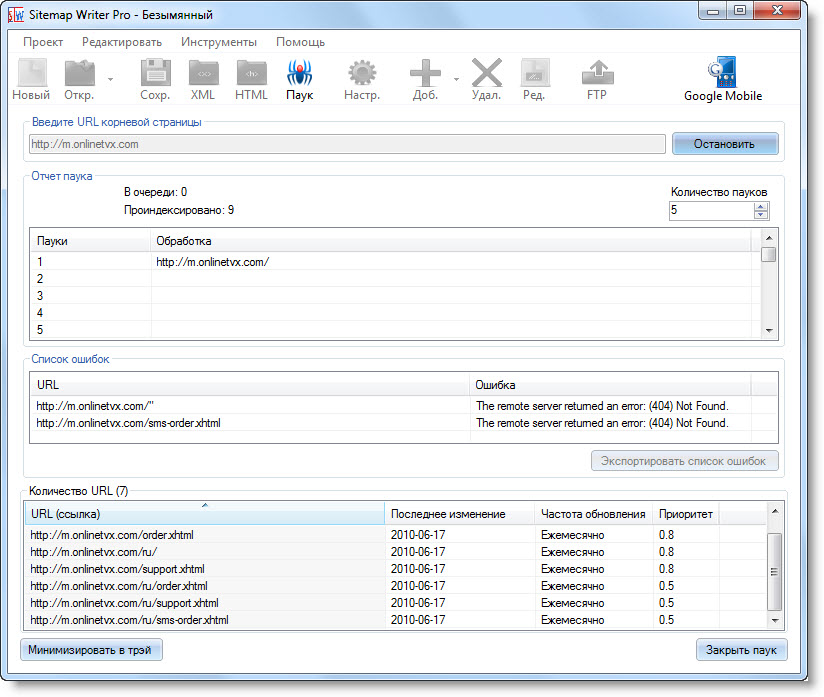Increase spider count with up arrow
Screen dimensions: 824x697
[x=761, y=207]
